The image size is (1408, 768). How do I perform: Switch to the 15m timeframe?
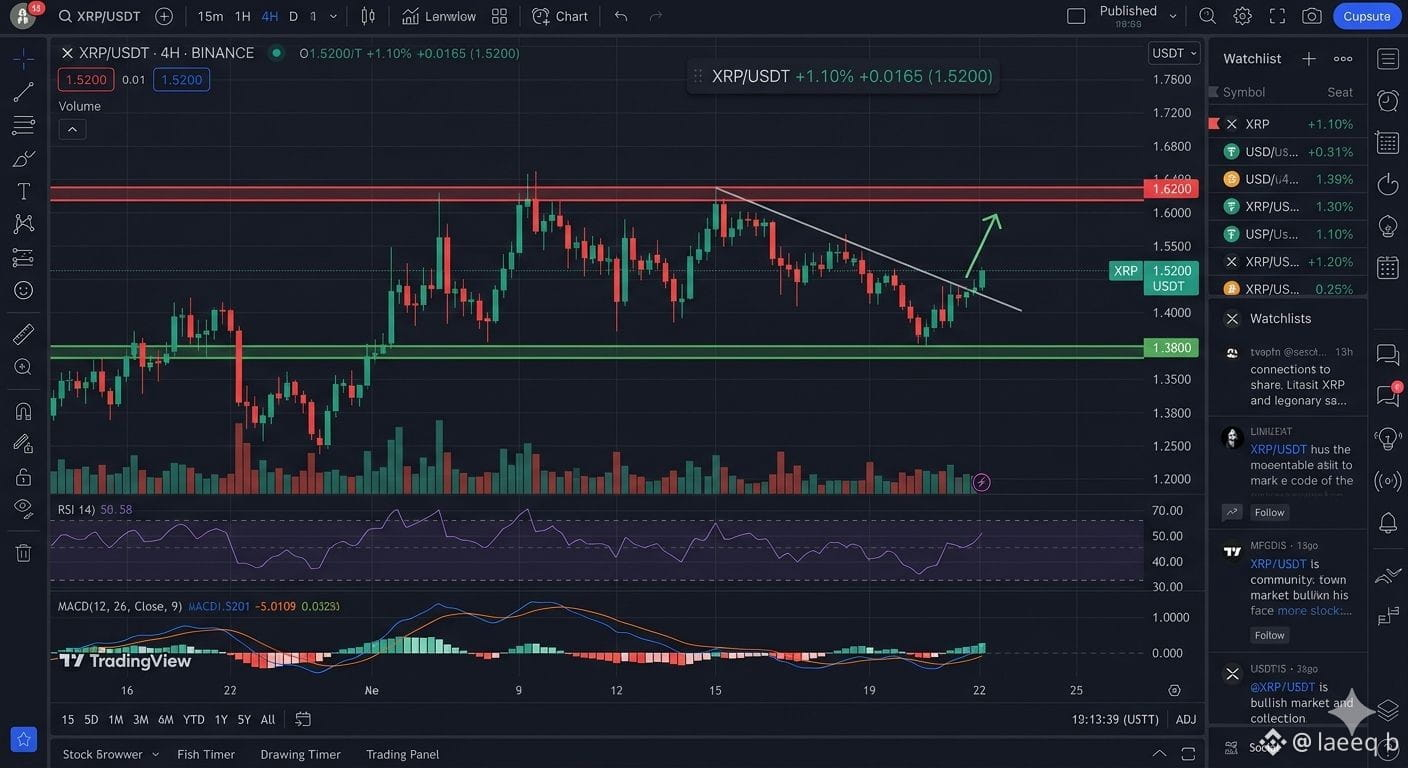(x=210, y=16)
